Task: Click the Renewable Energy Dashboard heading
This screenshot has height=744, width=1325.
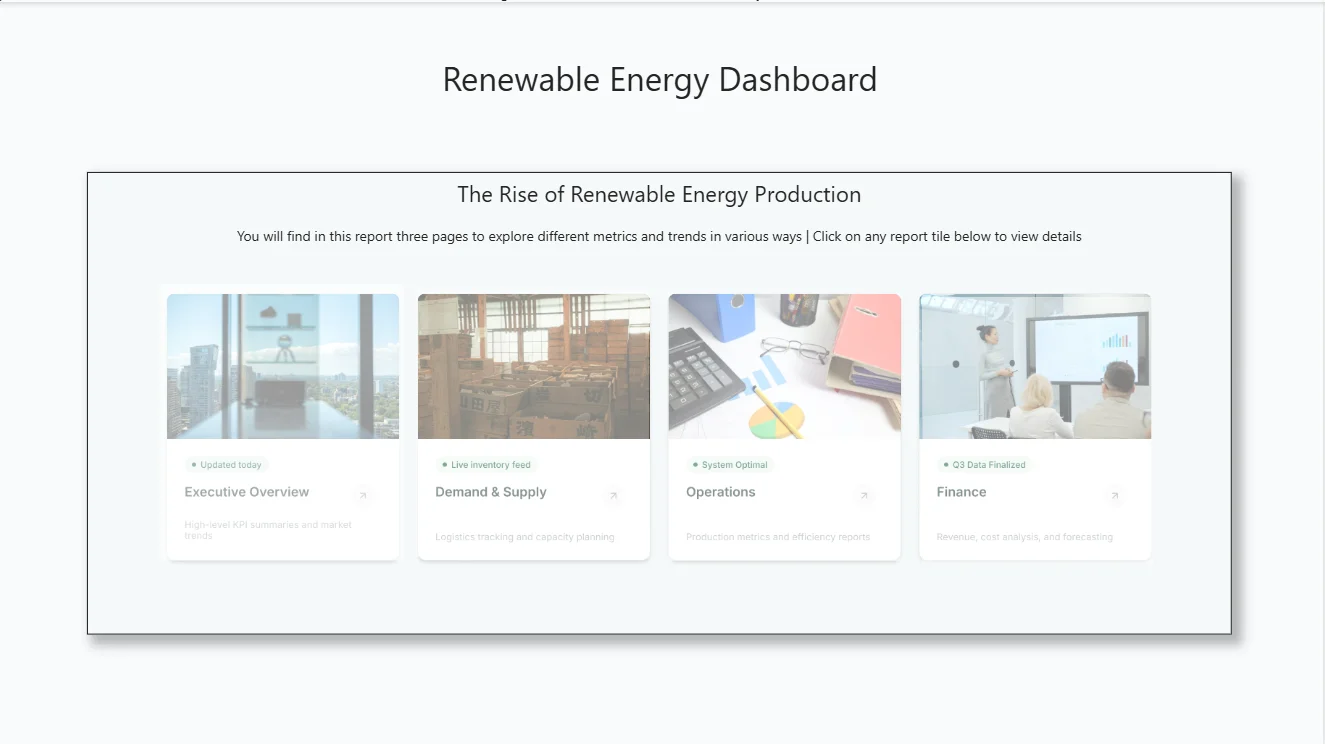Action: 660,80
